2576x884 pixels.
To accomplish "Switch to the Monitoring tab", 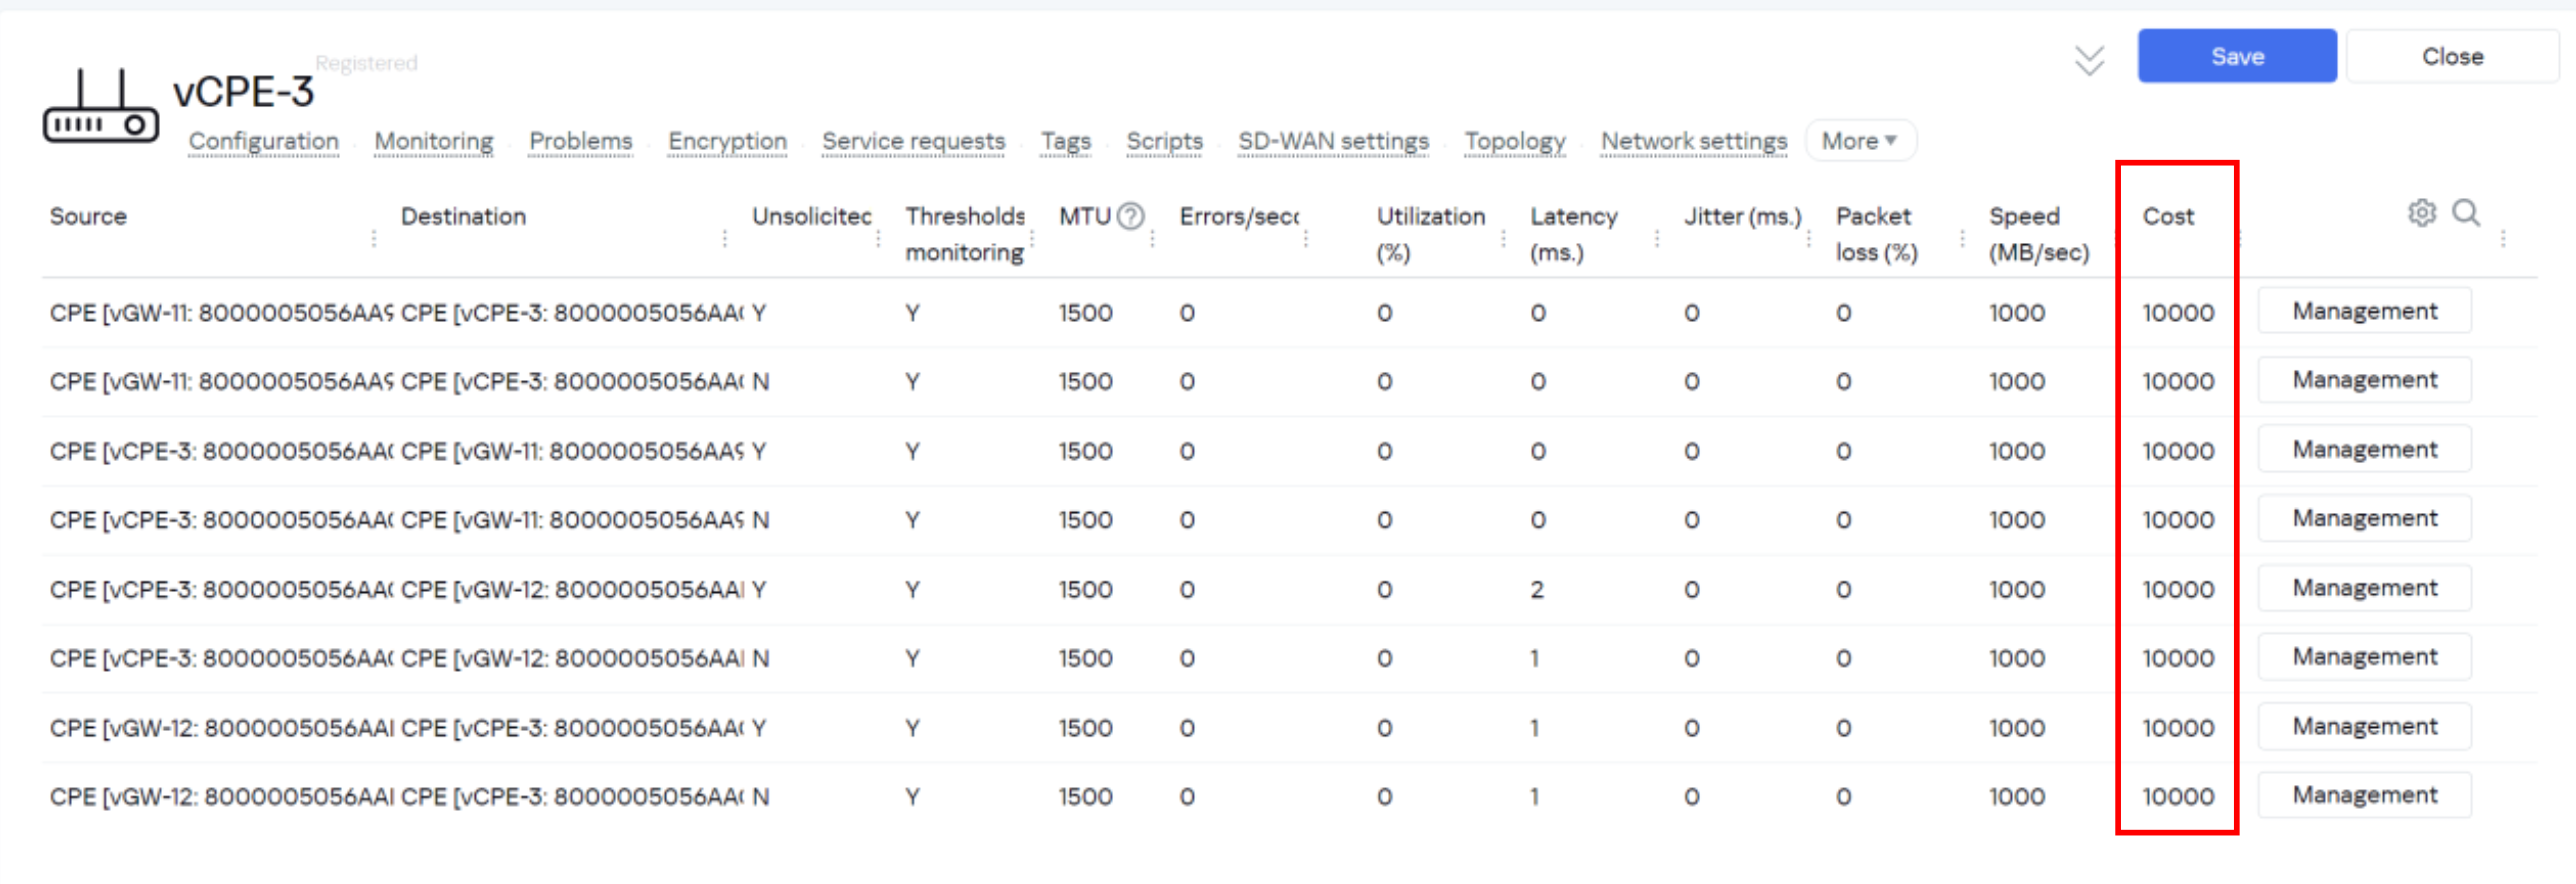I will tap(434, 141).
